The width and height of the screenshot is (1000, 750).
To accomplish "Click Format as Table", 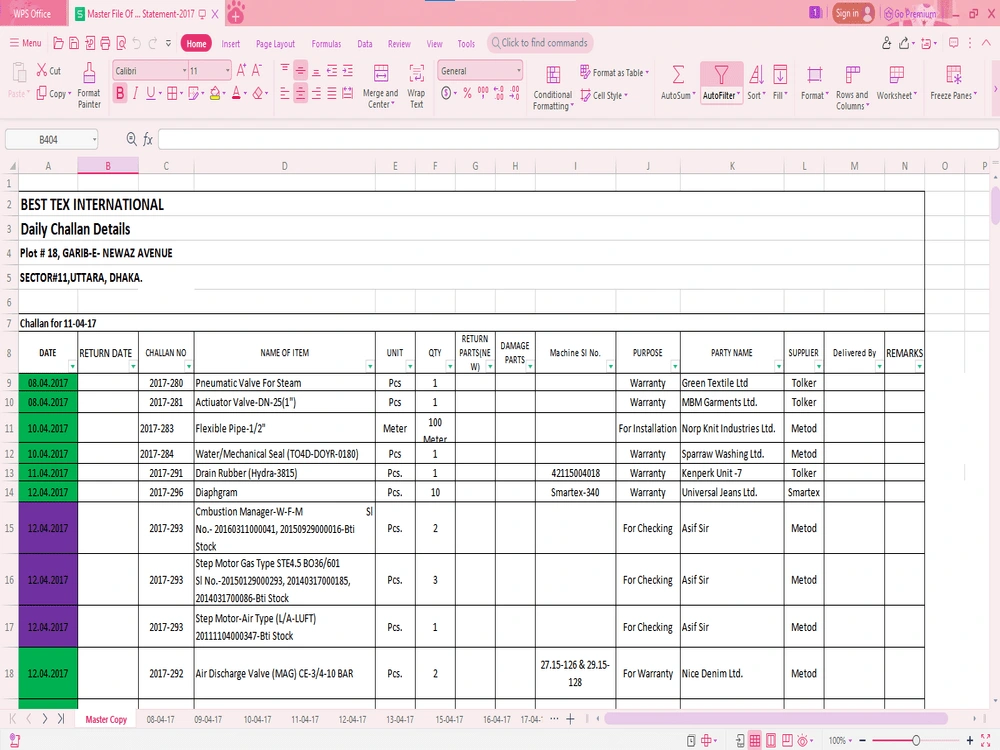I will tap(615, 73).
